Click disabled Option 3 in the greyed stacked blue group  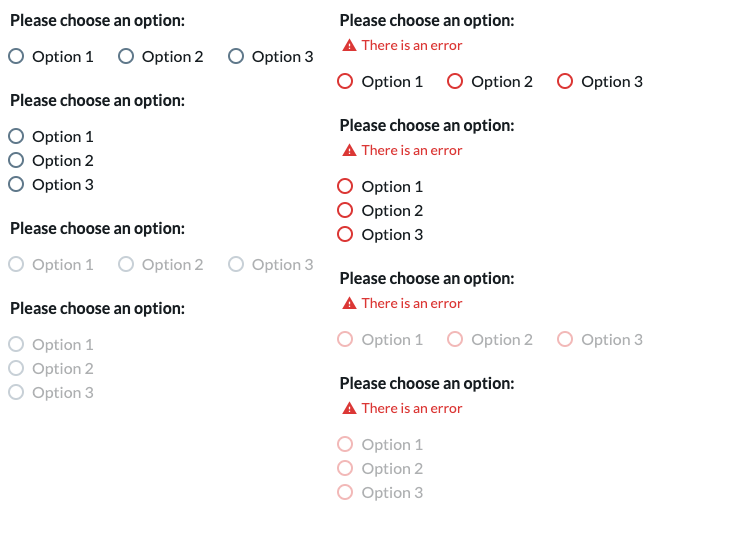pos(16,392)
